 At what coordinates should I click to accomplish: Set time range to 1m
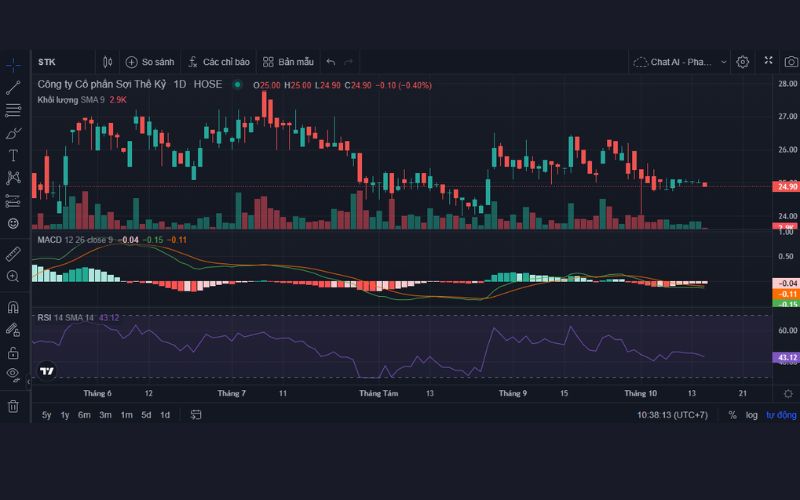click(x=127, y=415)
